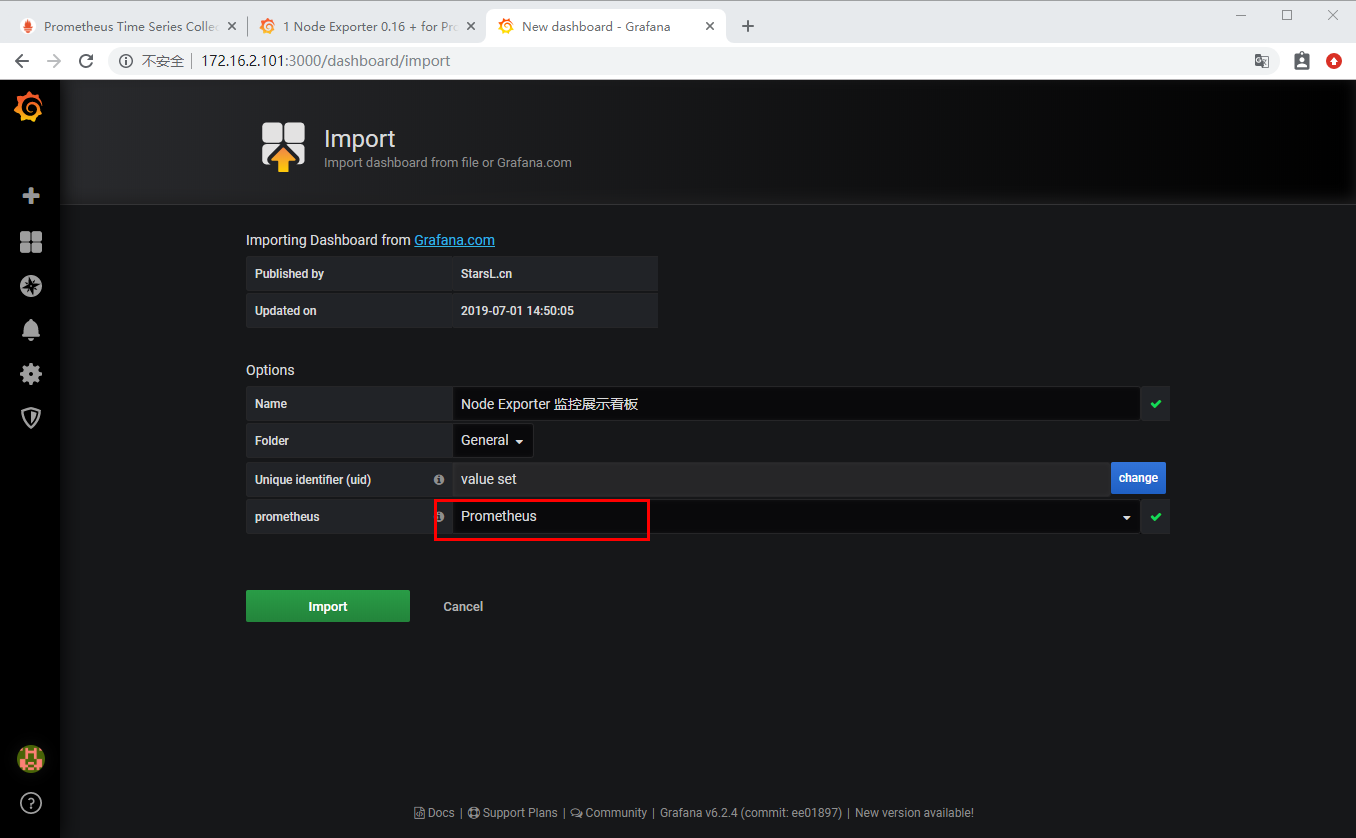Click browser forward arrow
This screenshot has width=1356, height=838.
tap(54, 61)
